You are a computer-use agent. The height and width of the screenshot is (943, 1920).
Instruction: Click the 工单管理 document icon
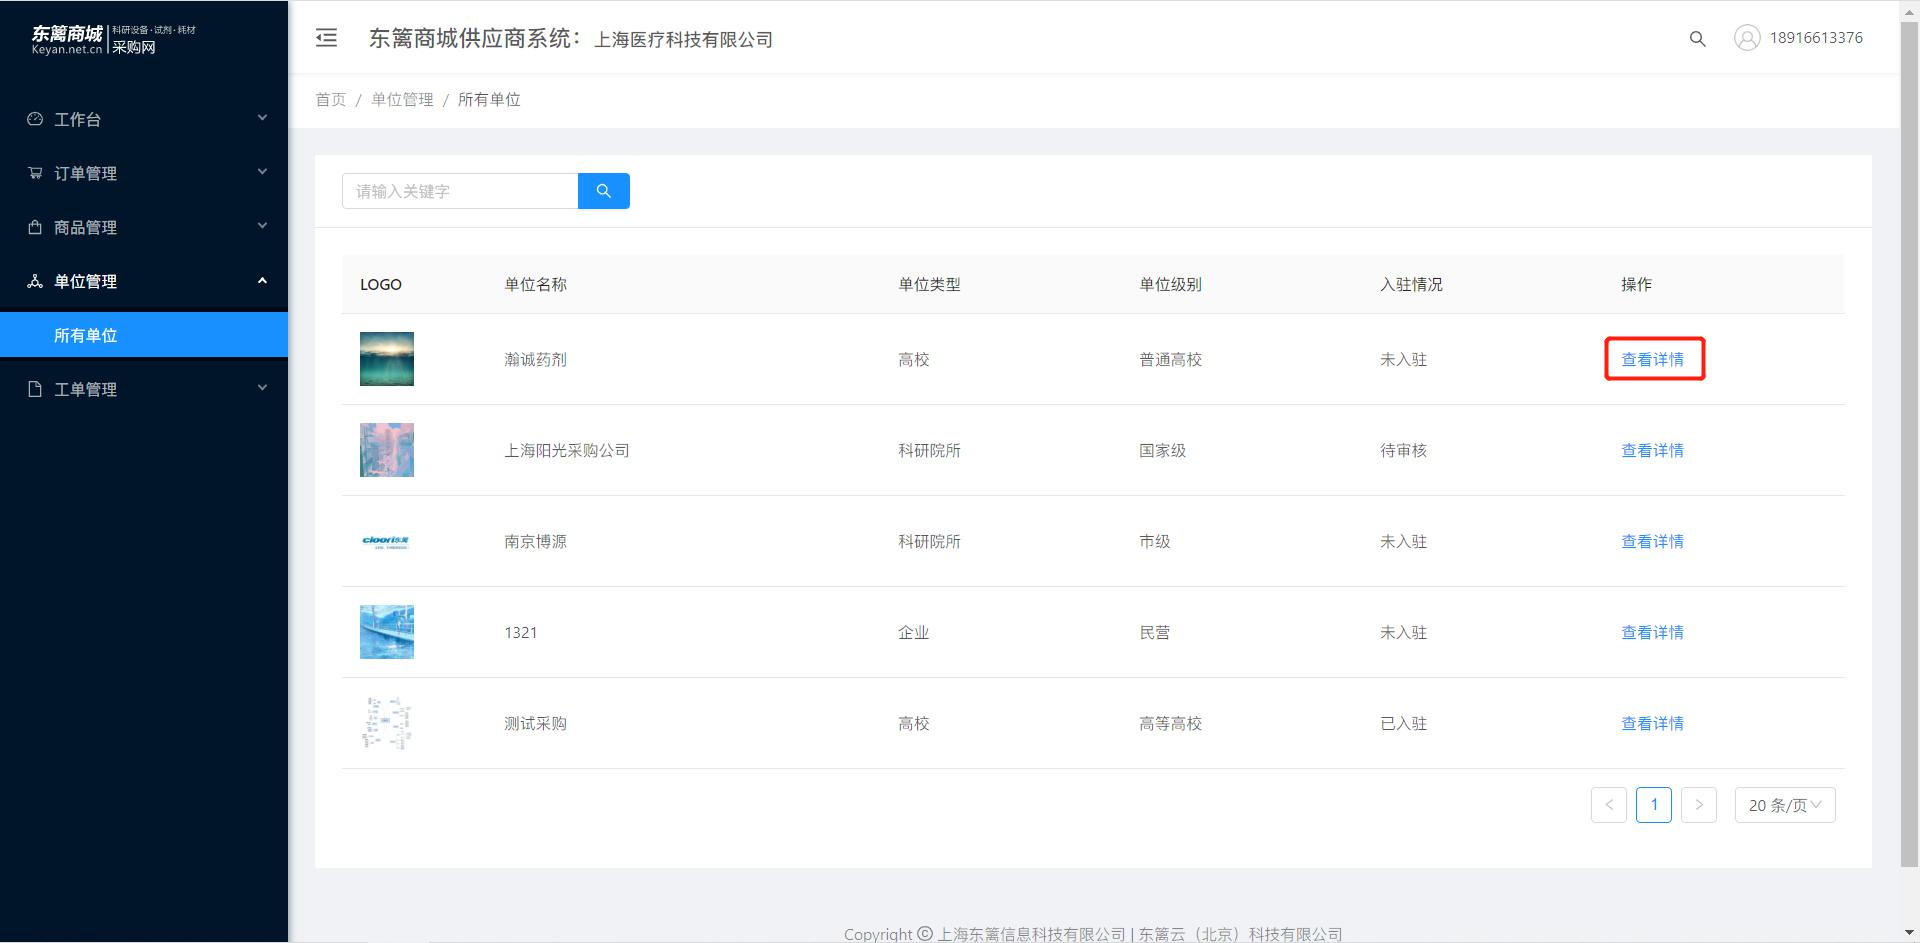(35, 389)
